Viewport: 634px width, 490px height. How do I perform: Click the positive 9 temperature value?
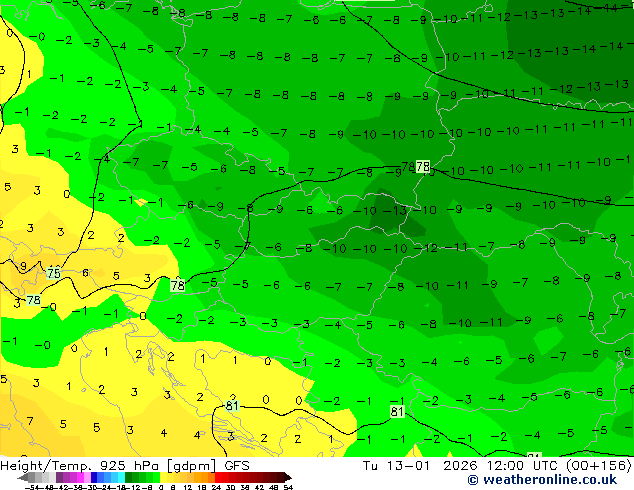[23, 266]
